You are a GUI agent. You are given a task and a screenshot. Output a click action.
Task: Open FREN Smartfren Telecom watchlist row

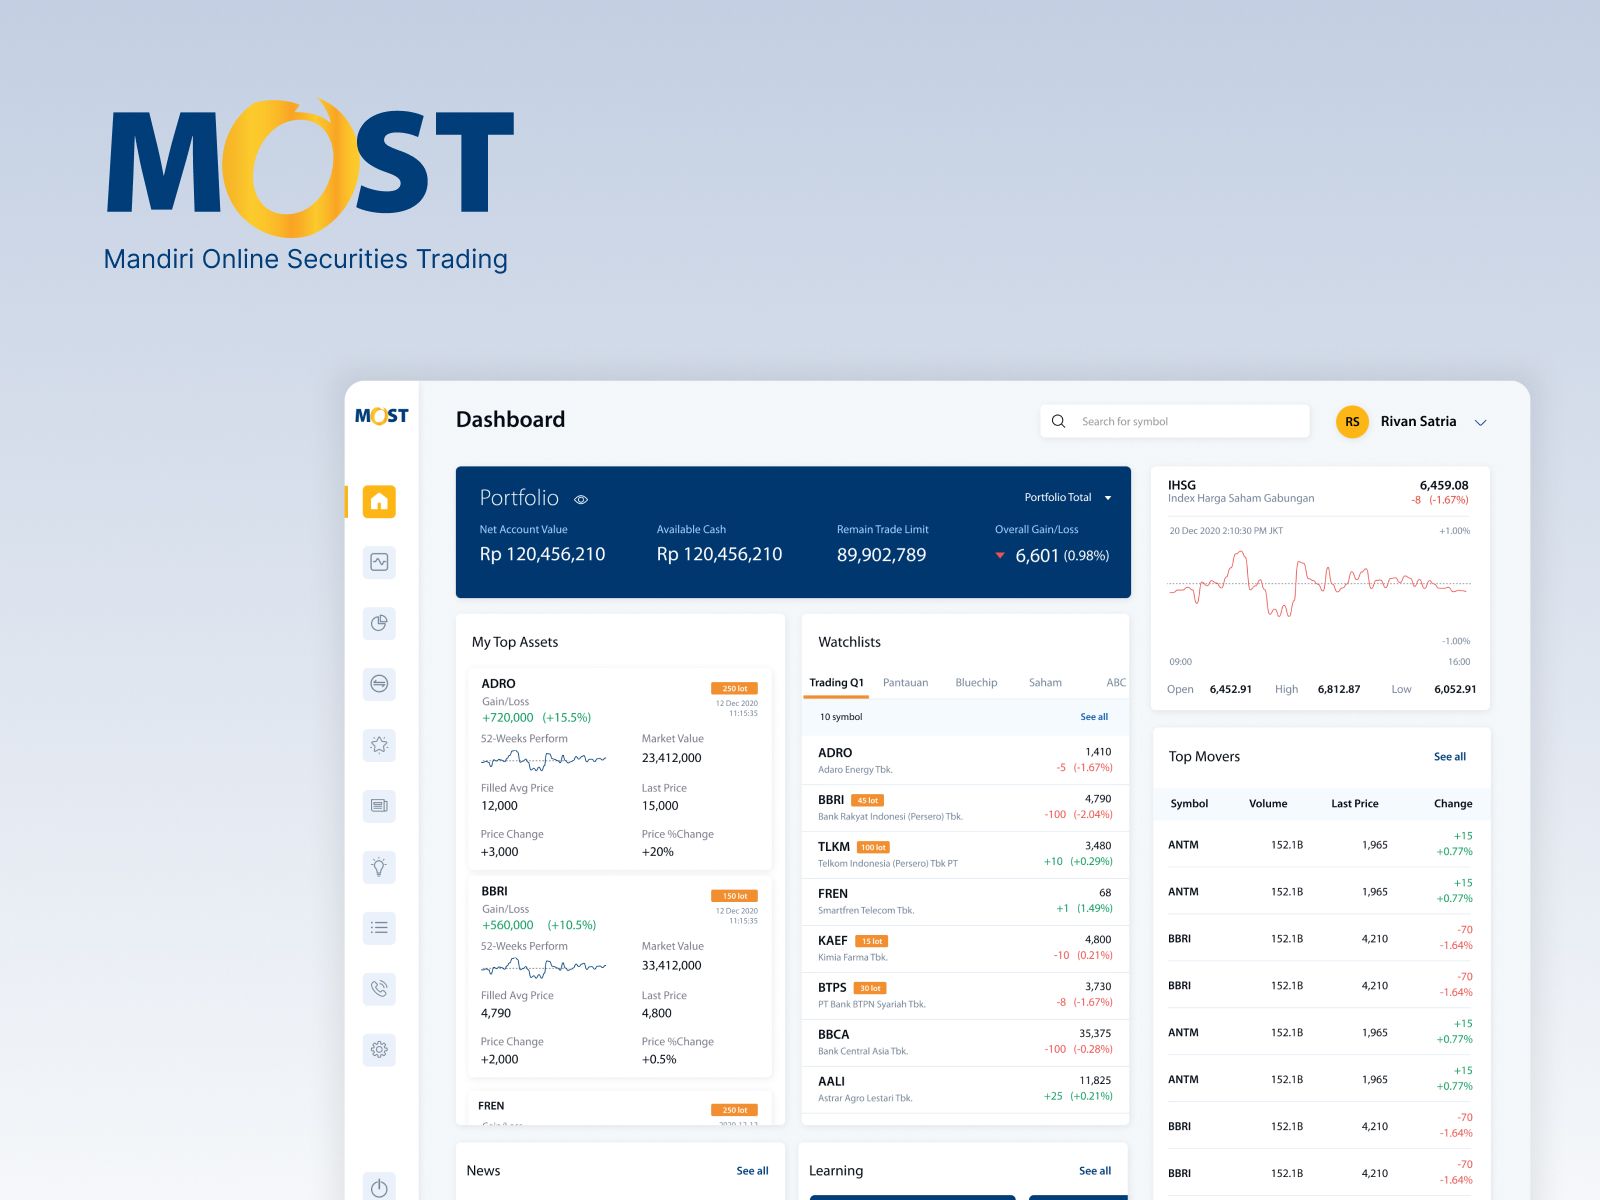pos(965,901)
